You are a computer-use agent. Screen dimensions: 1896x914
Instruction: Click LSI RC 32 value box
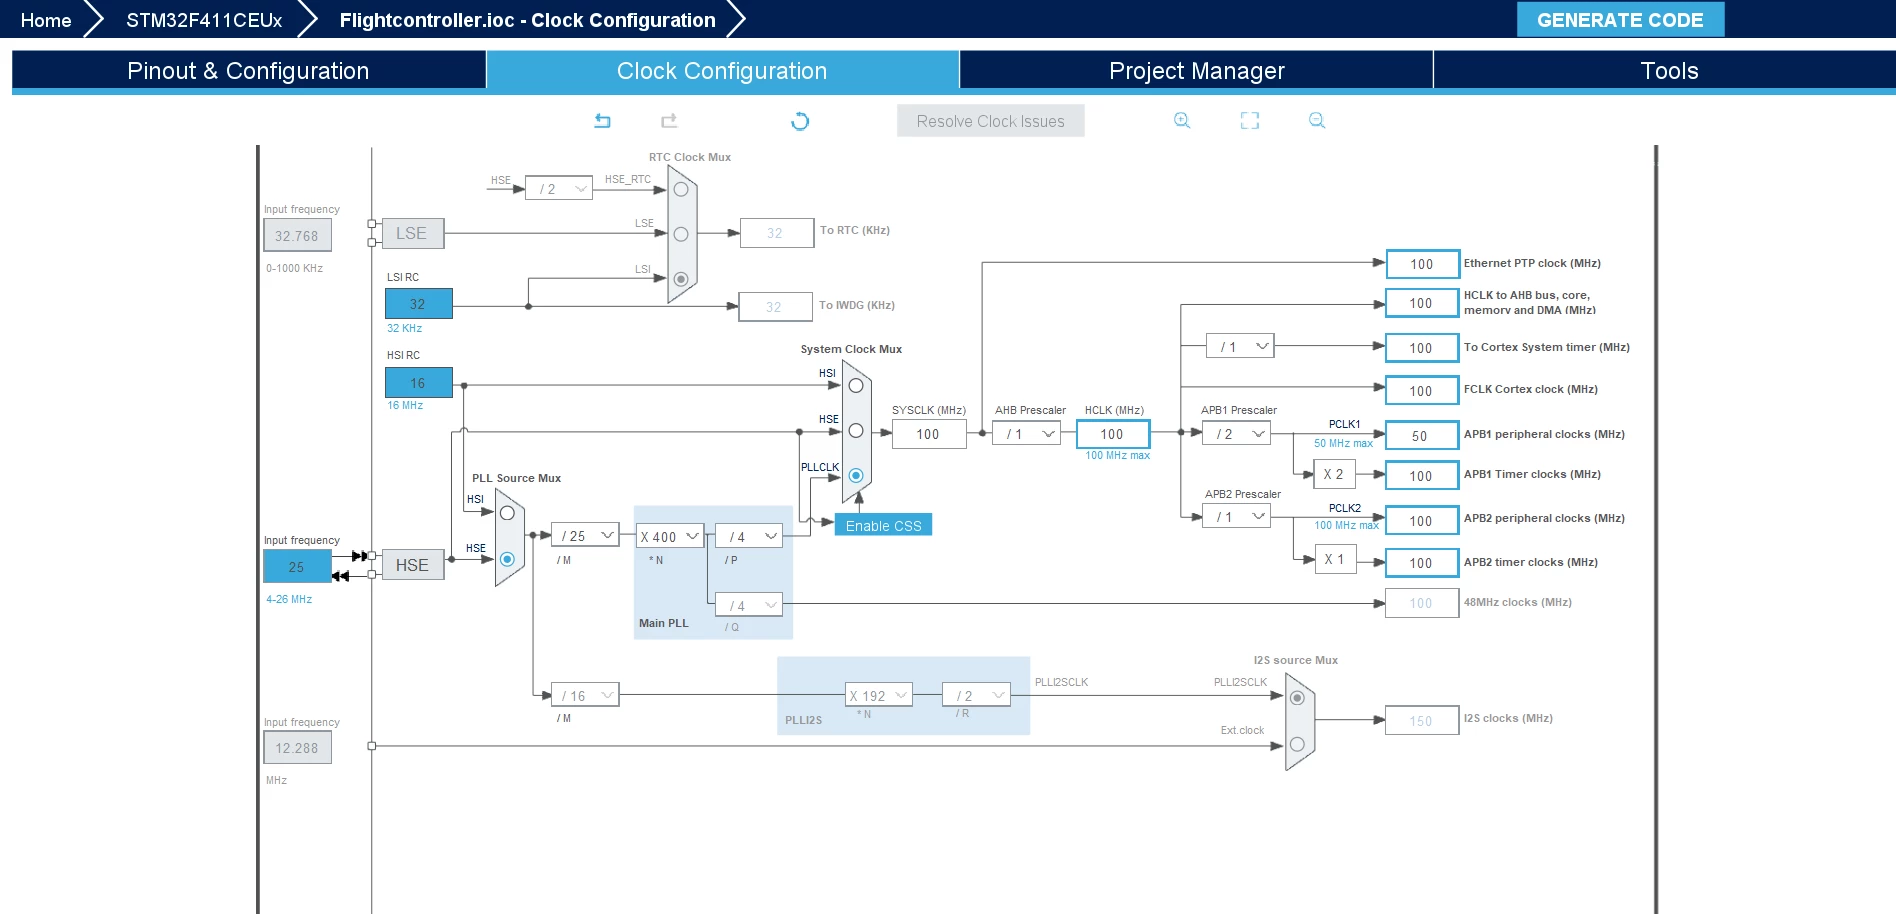click(418, 304)
